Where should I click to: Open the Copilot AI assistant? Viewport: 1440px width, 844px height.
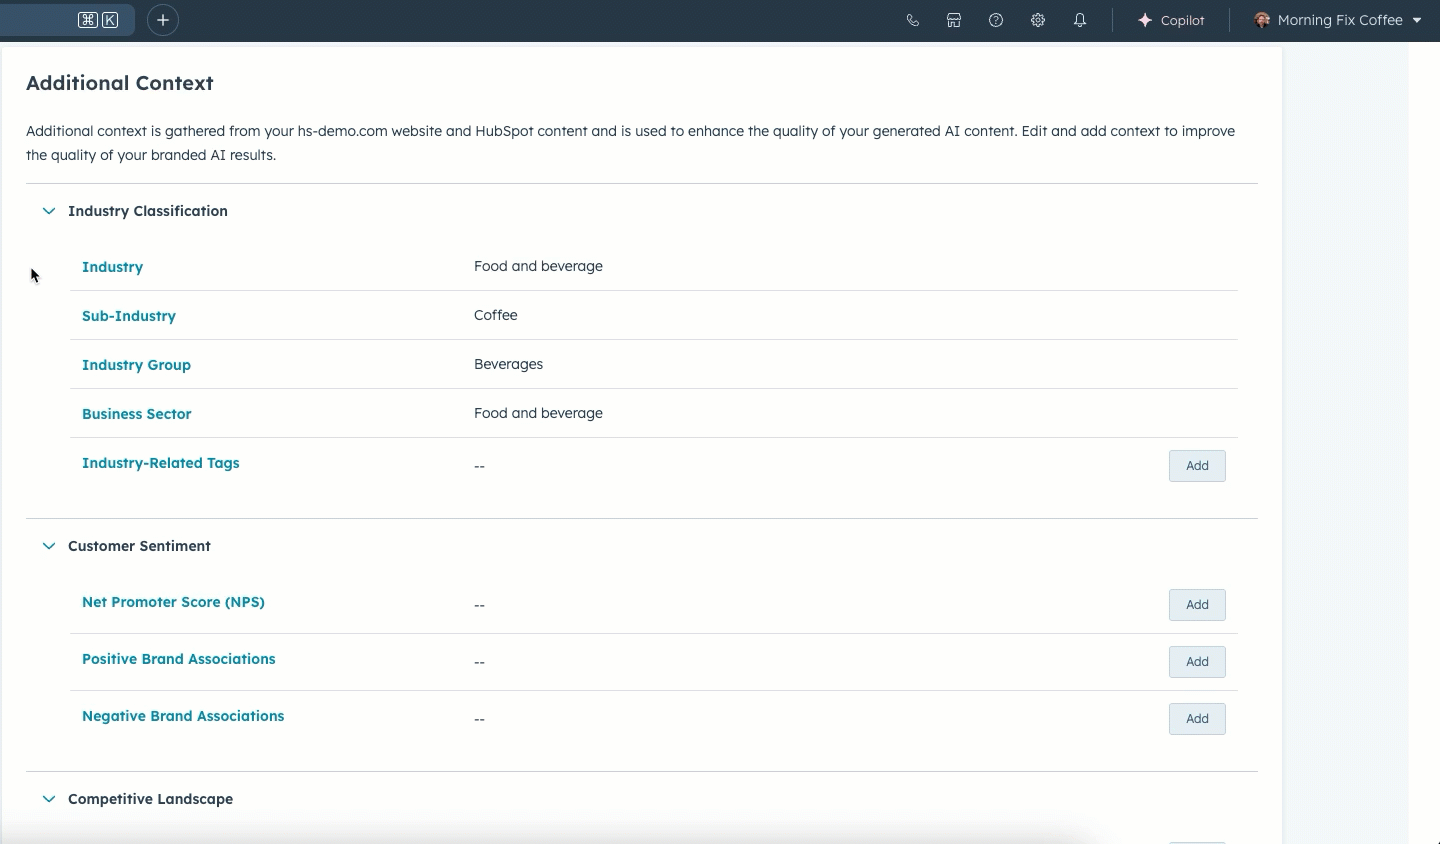point(1171,20)
